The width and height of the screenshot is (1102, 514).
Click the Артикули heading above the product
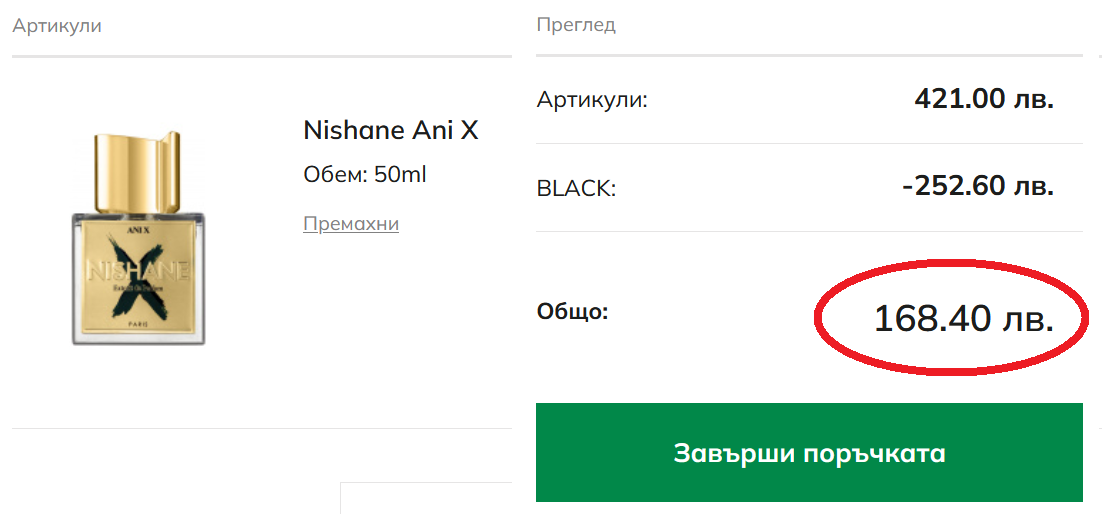click(57, 25)
